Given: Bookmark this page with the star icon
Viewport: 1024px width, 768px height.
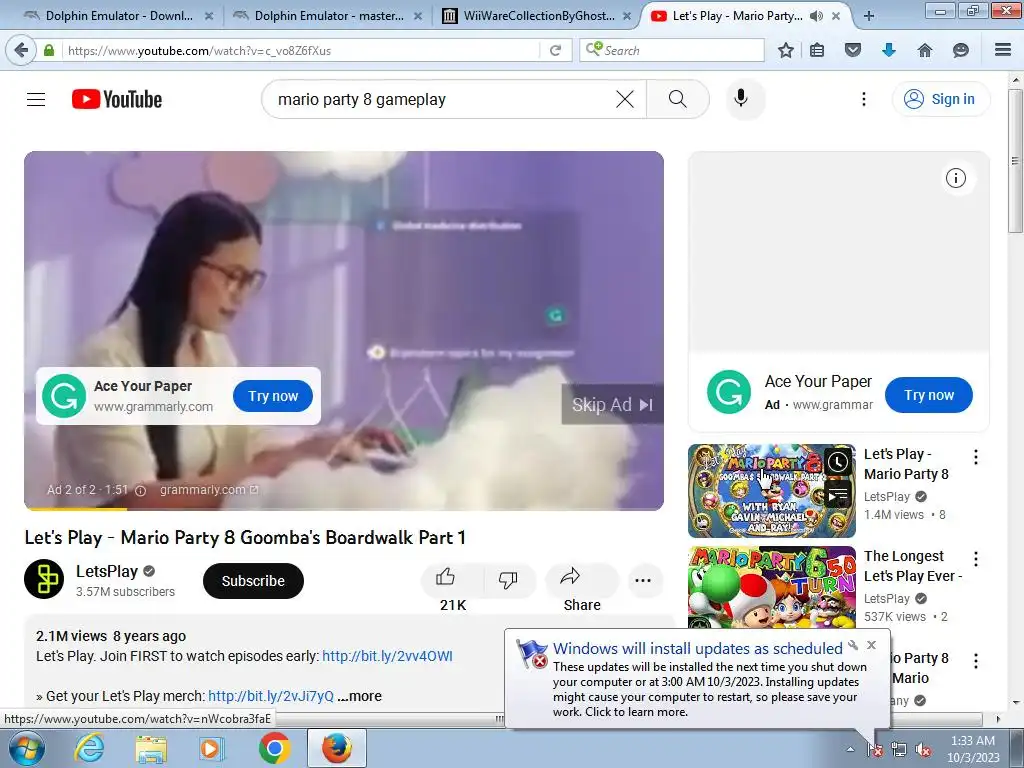Looking at the screenshot, I should [786, 50].
